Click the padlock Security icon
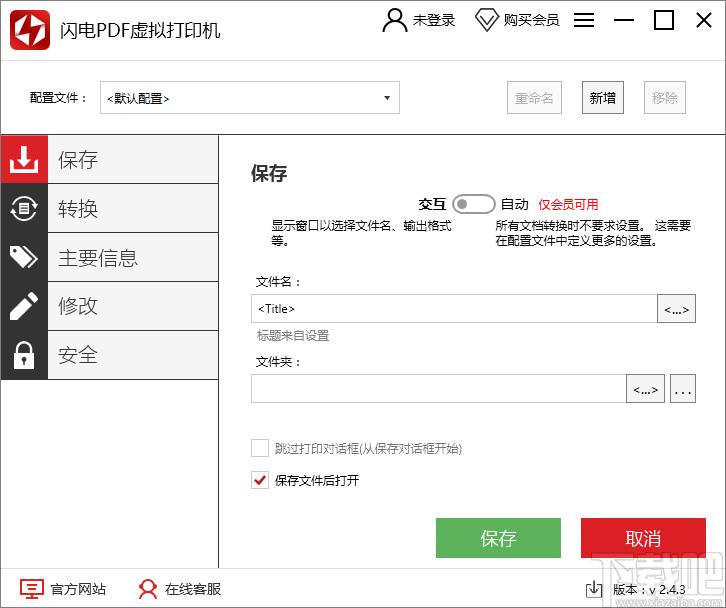Image resolution: width=726 pixels, height=608 pixels. point(24,355)
